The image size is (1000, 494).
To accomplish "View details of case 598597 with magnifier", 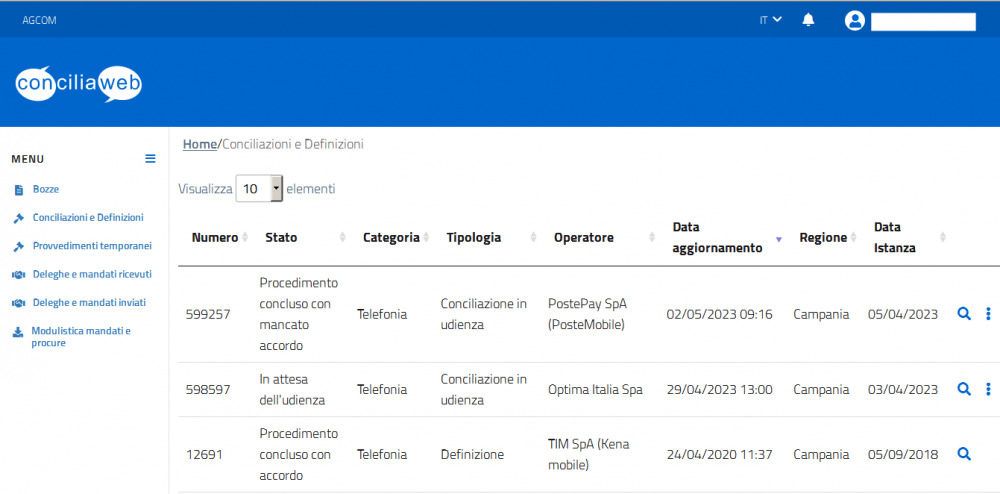I will [964, 389].
